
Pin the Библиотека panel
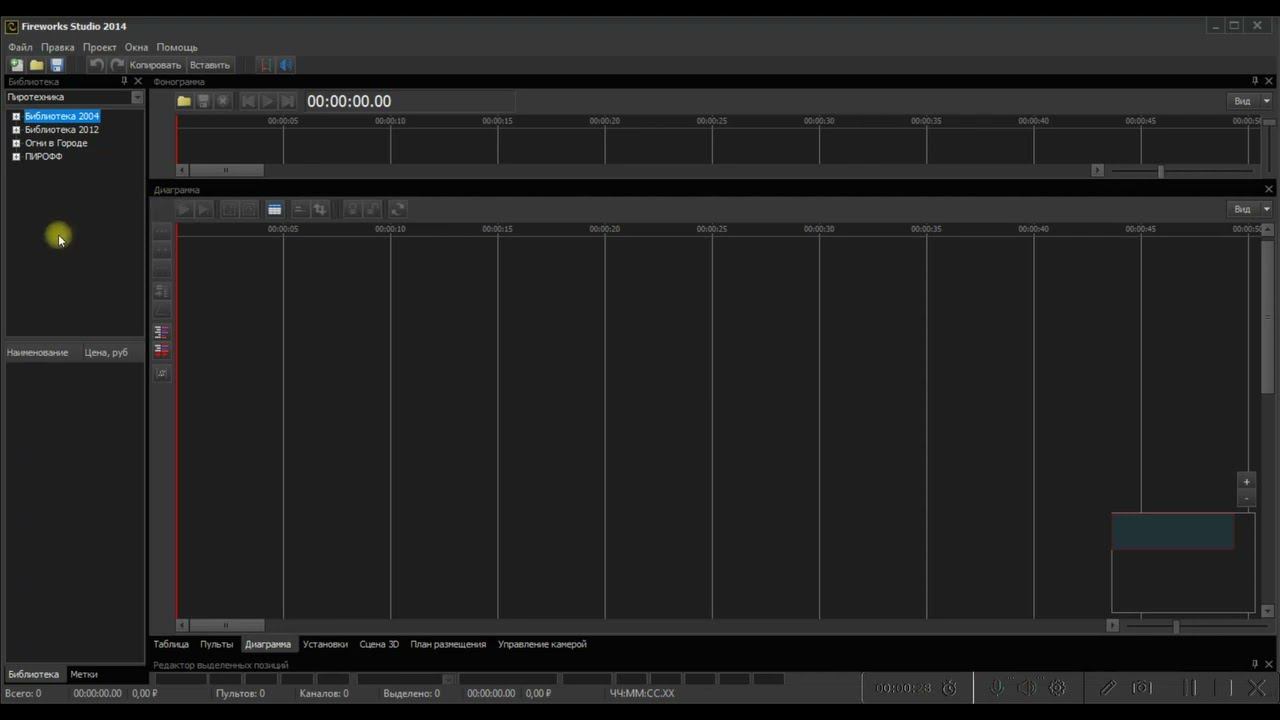point(124,81)
